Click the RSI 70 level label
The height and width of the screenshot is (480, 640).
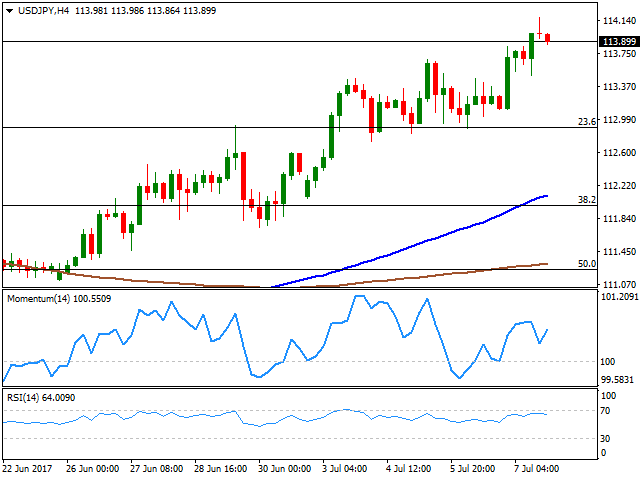click(605, 411)
